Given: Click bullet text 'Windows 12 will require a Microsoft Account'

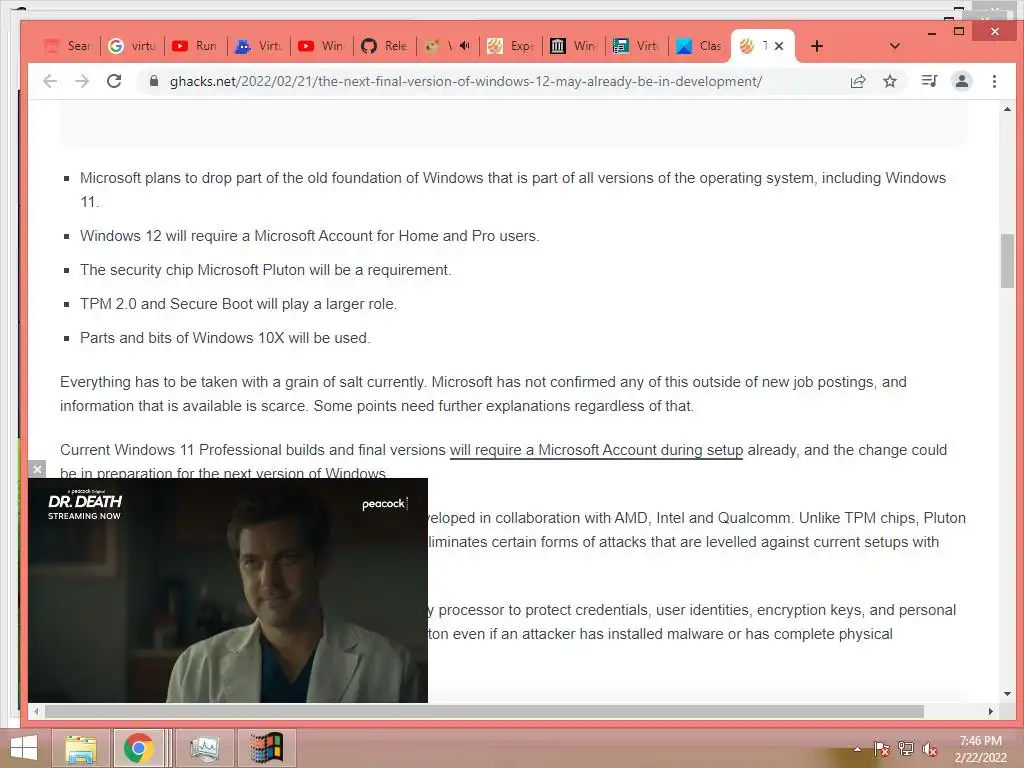Looking at the screenshot, I should pyautogui.click(x=310, y=236).
